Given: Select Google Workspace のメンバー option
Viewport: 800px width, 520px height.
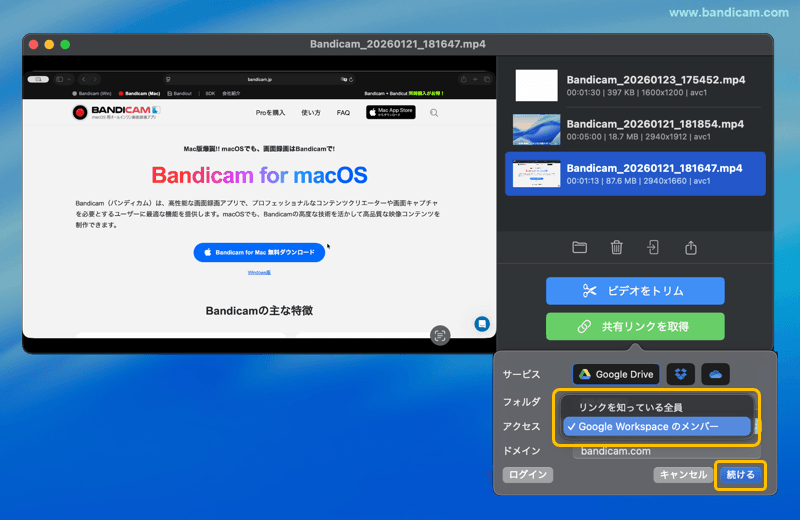Looking at the screenshot, I should (x=657, y=427).
